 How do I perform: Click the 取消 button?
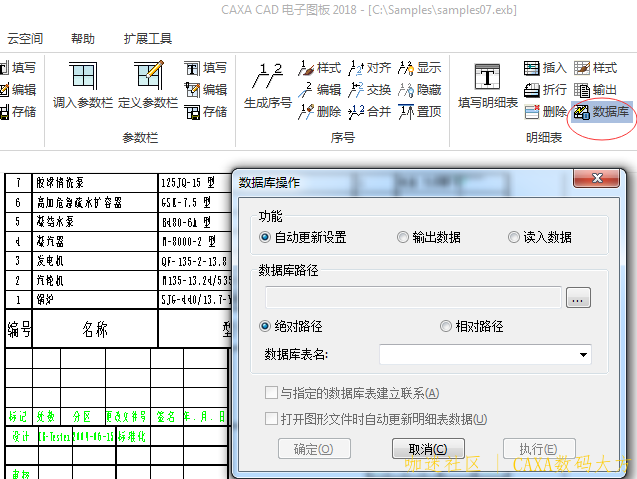coord(427,449)
